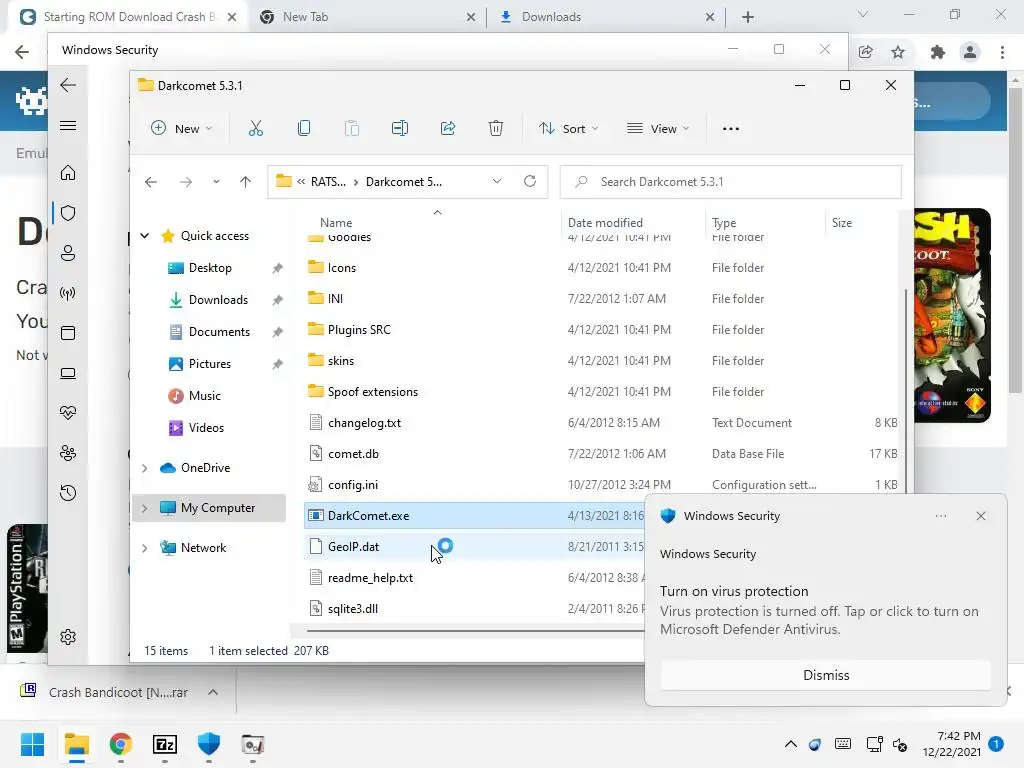Open the notification options three-dot menu
Screen dimensions: 1024x768
940,516
